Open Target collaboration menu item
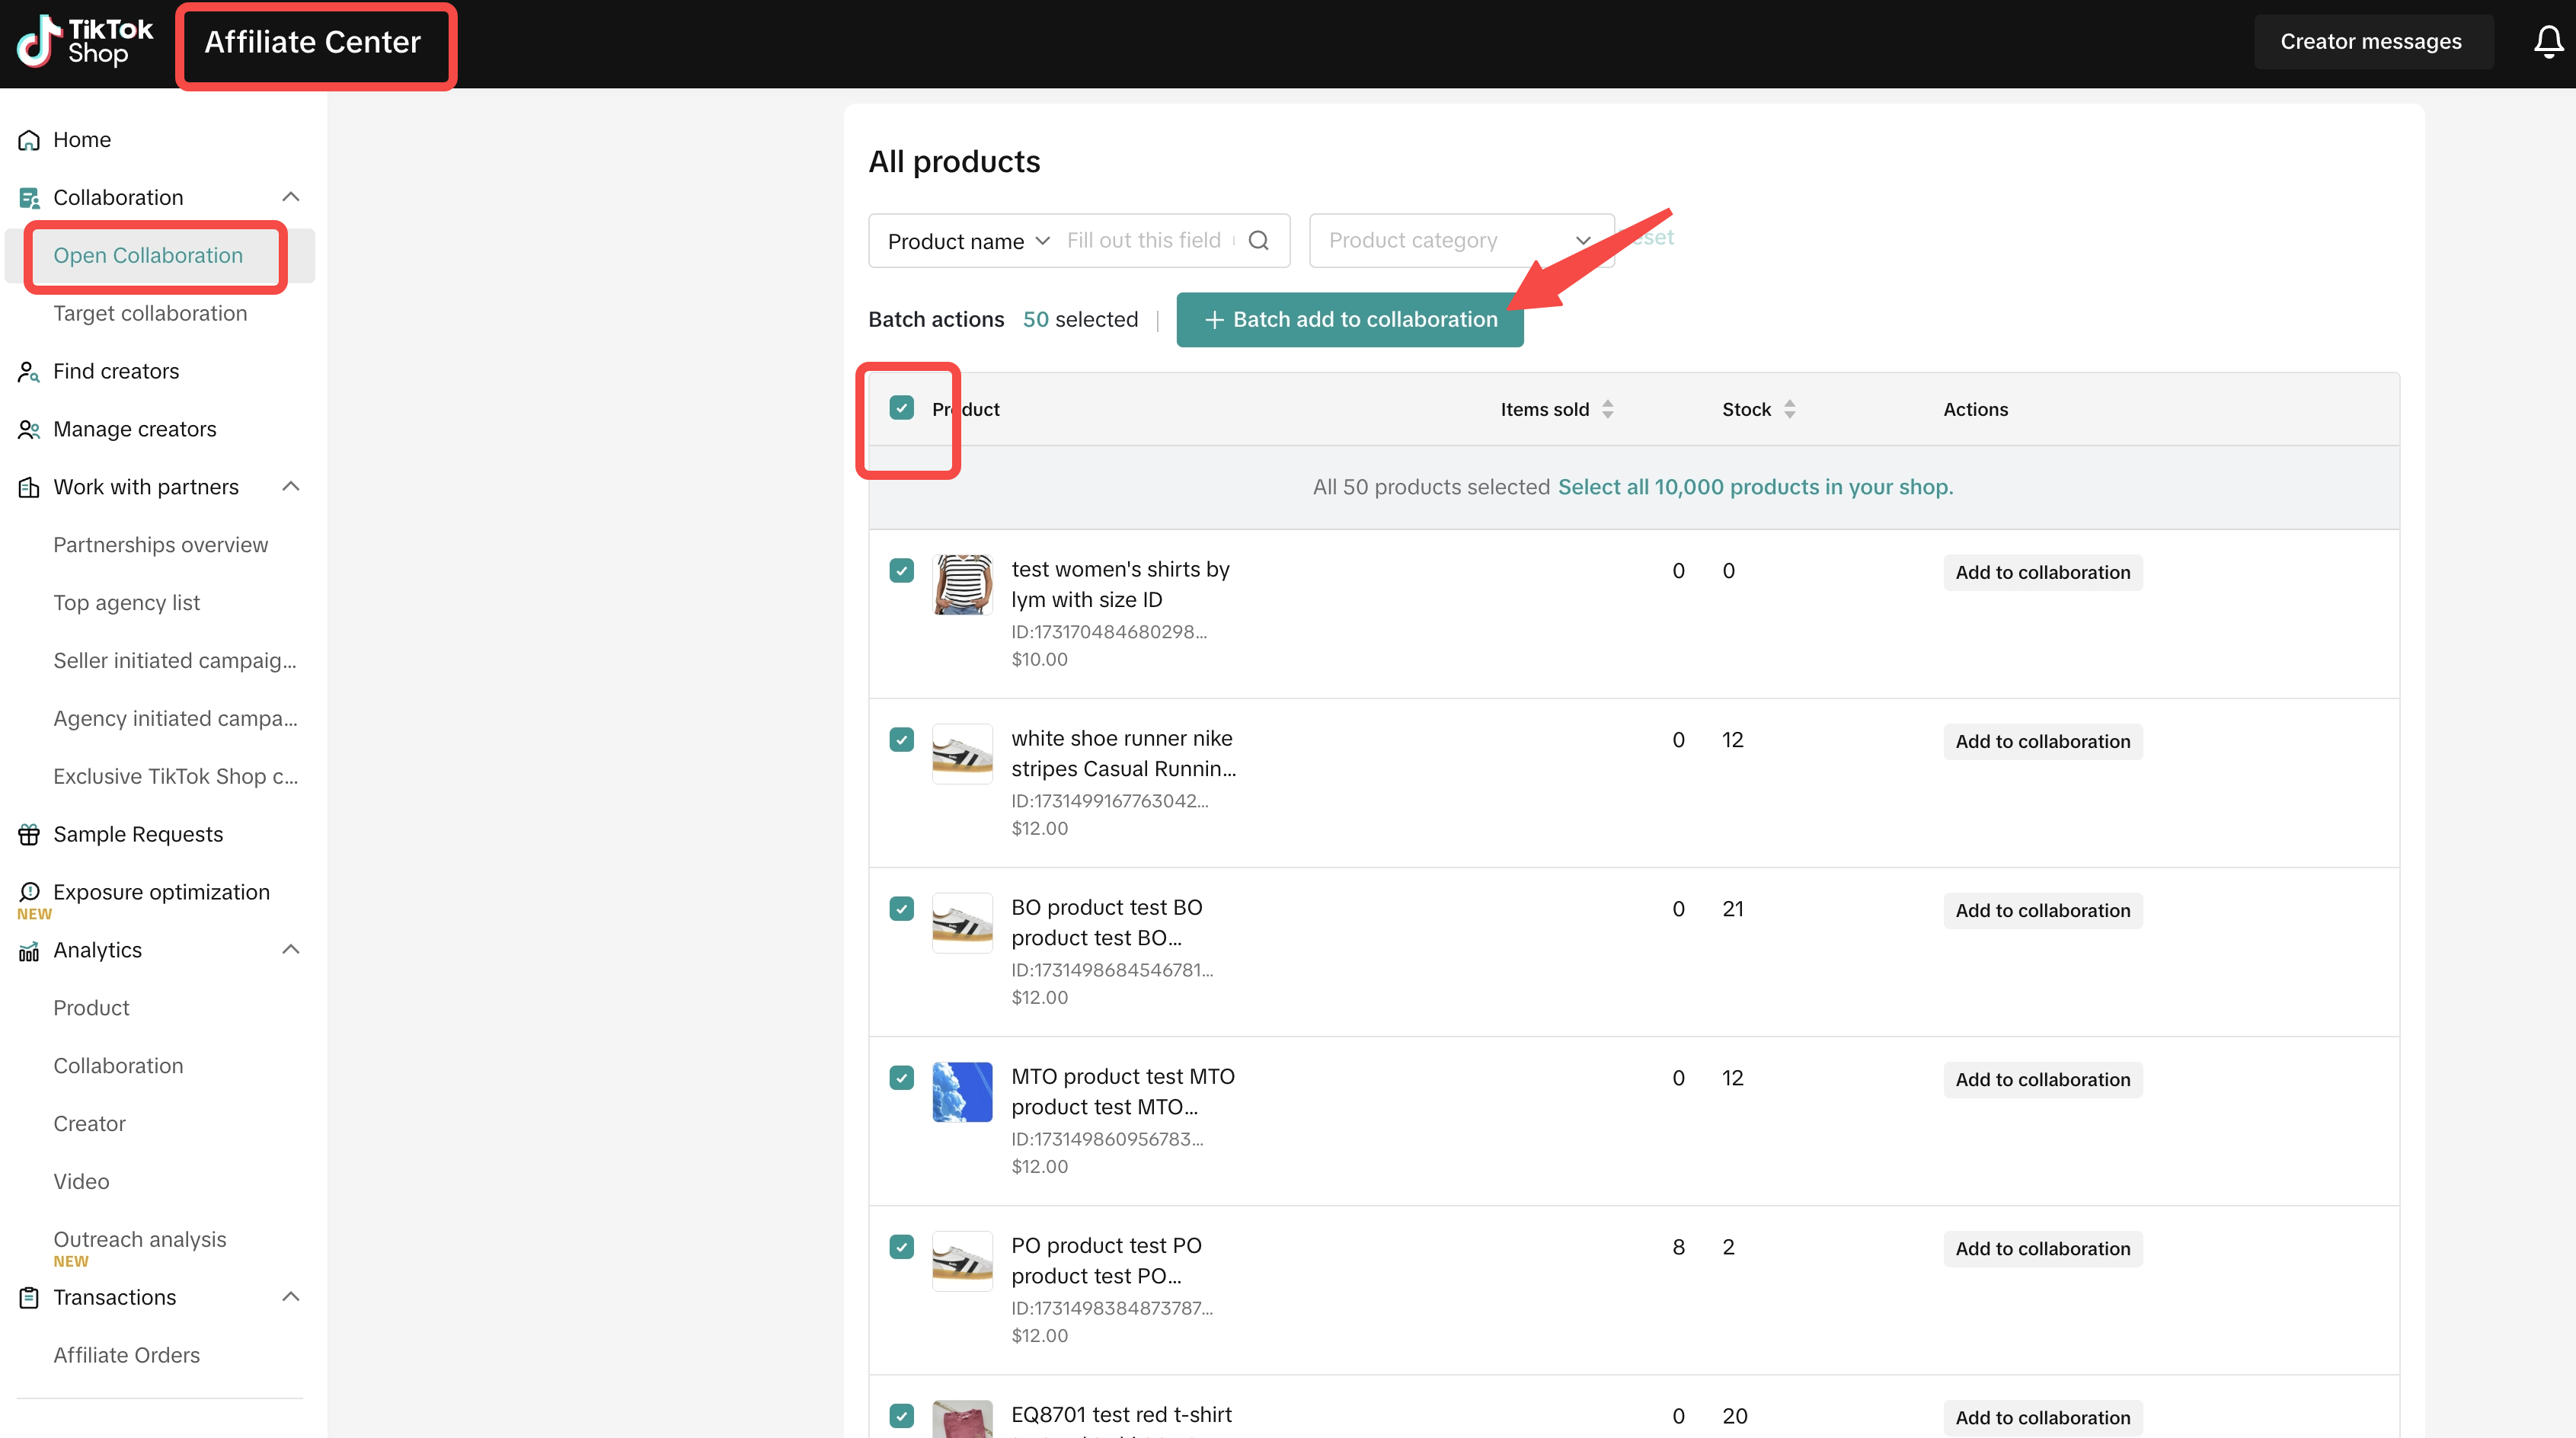This screenshot has width=2576, height=1438. 150,314
